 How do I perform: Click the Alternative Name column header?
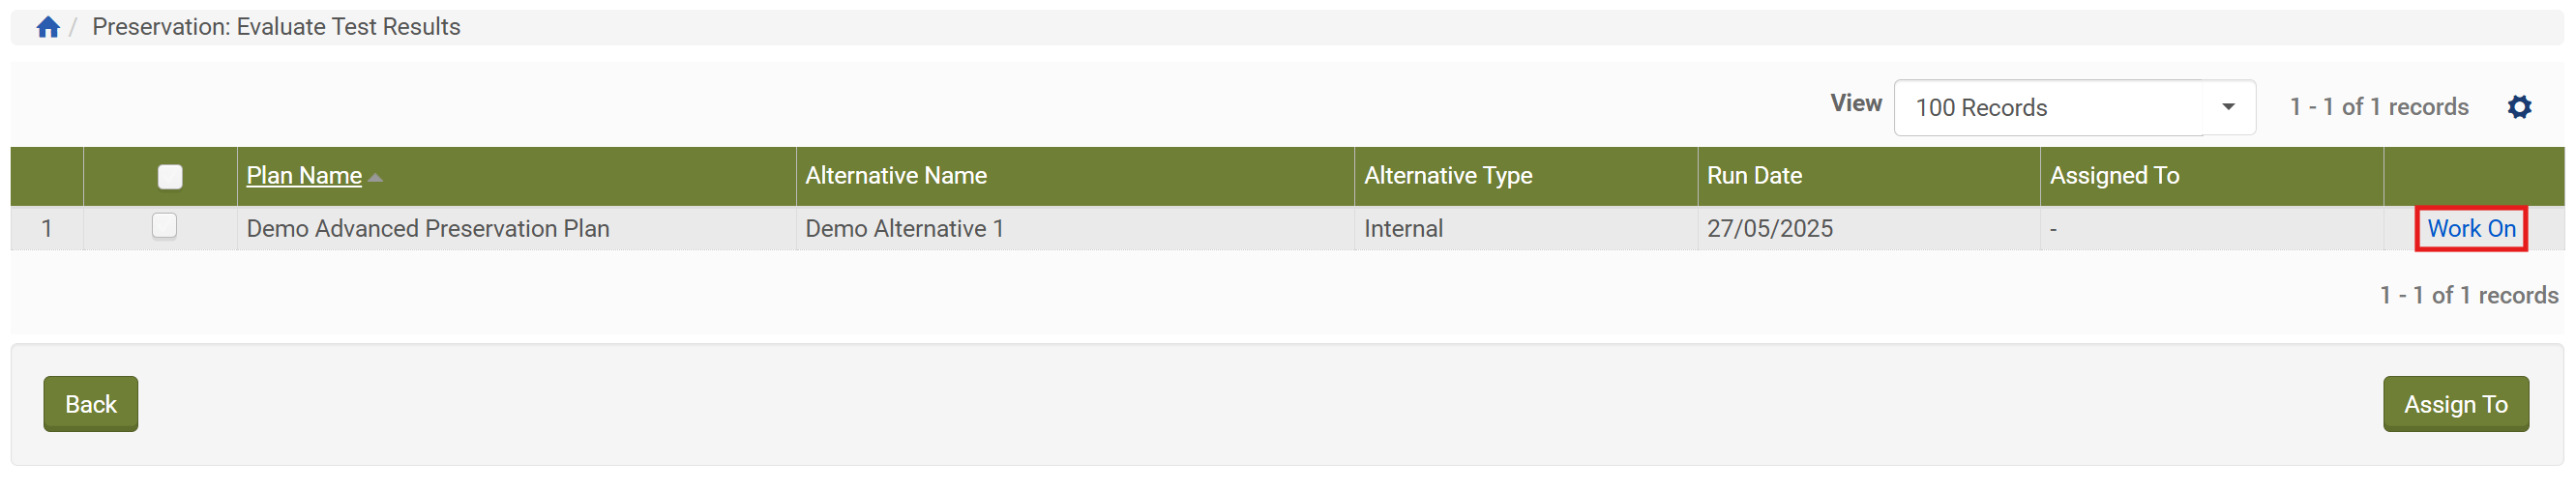click(x=895, y=176)
